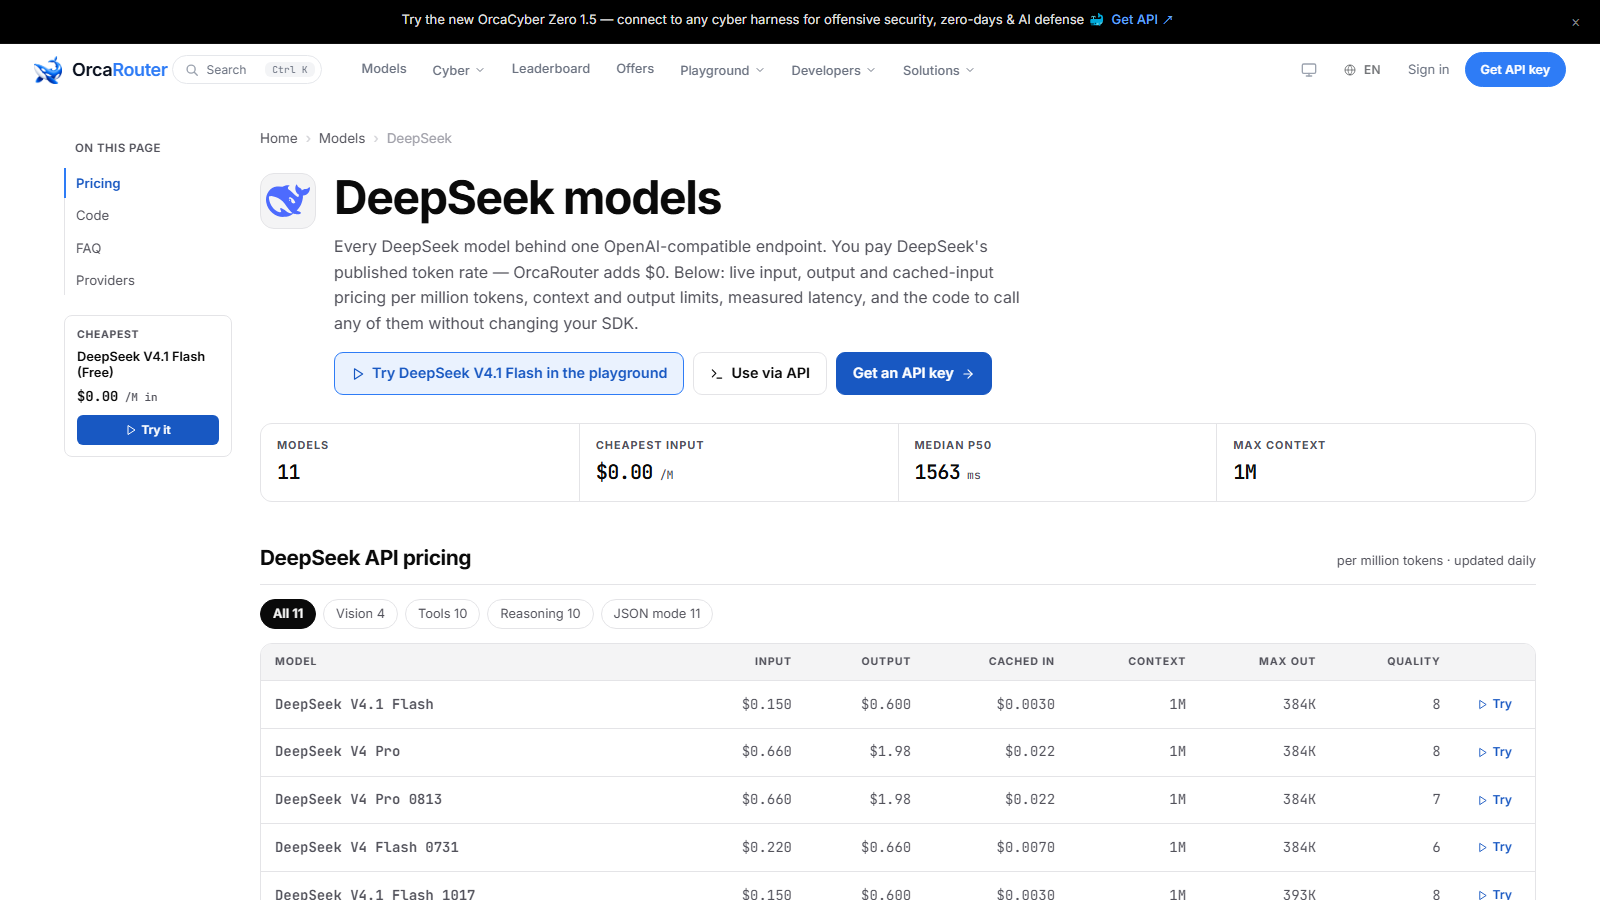Filter models by JSON mode 11

point(657,614)
